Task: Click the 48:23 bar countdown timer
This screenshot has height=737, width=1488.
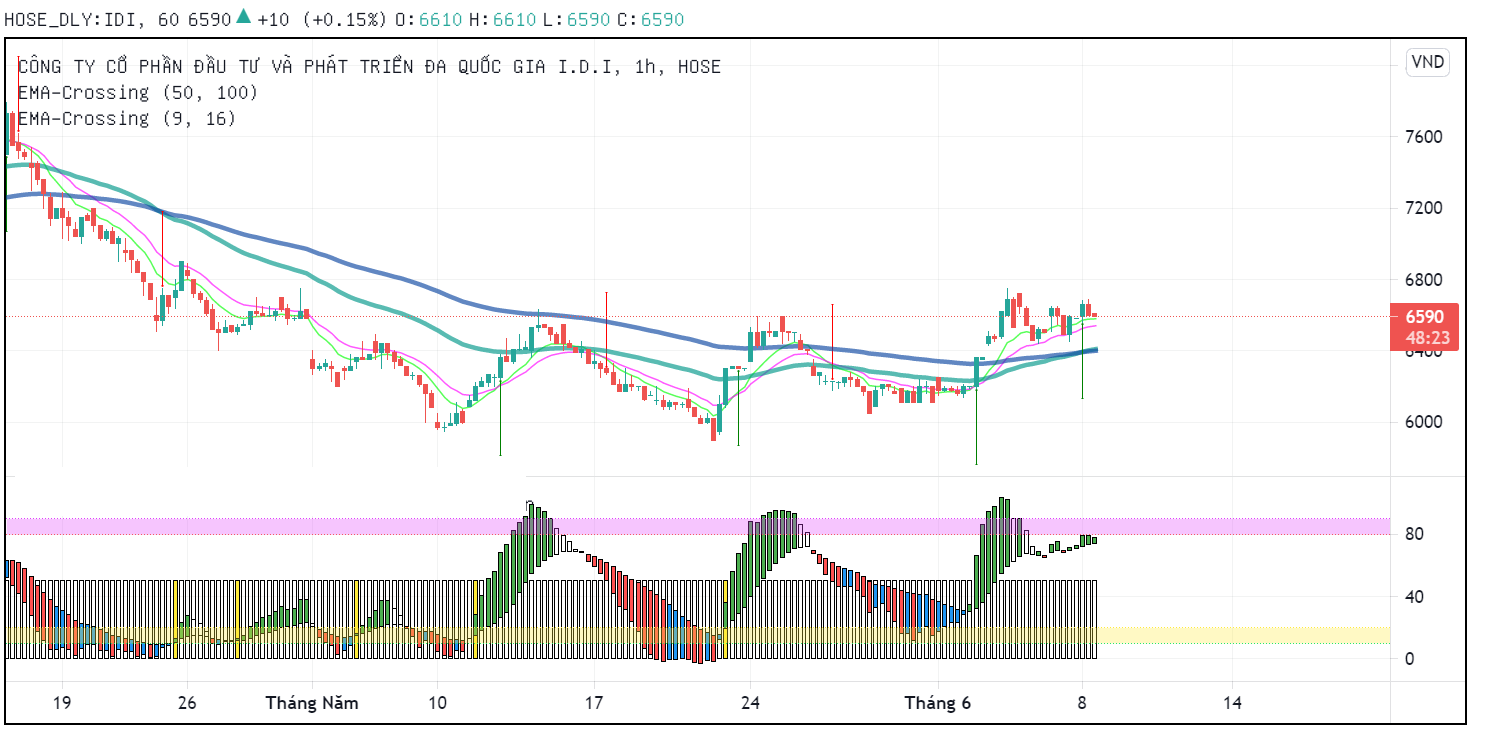Action: click(x=1424, y=338)
